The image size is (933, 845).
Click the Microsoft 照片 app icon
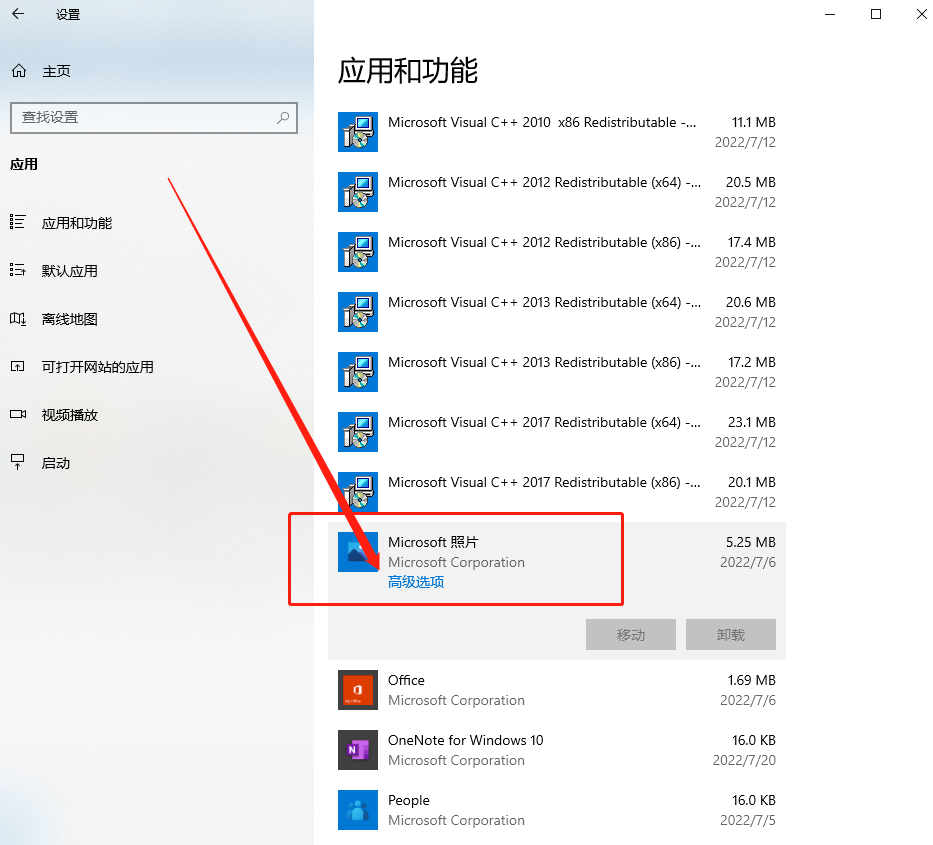pyautogui.click(x=358, y=551)
